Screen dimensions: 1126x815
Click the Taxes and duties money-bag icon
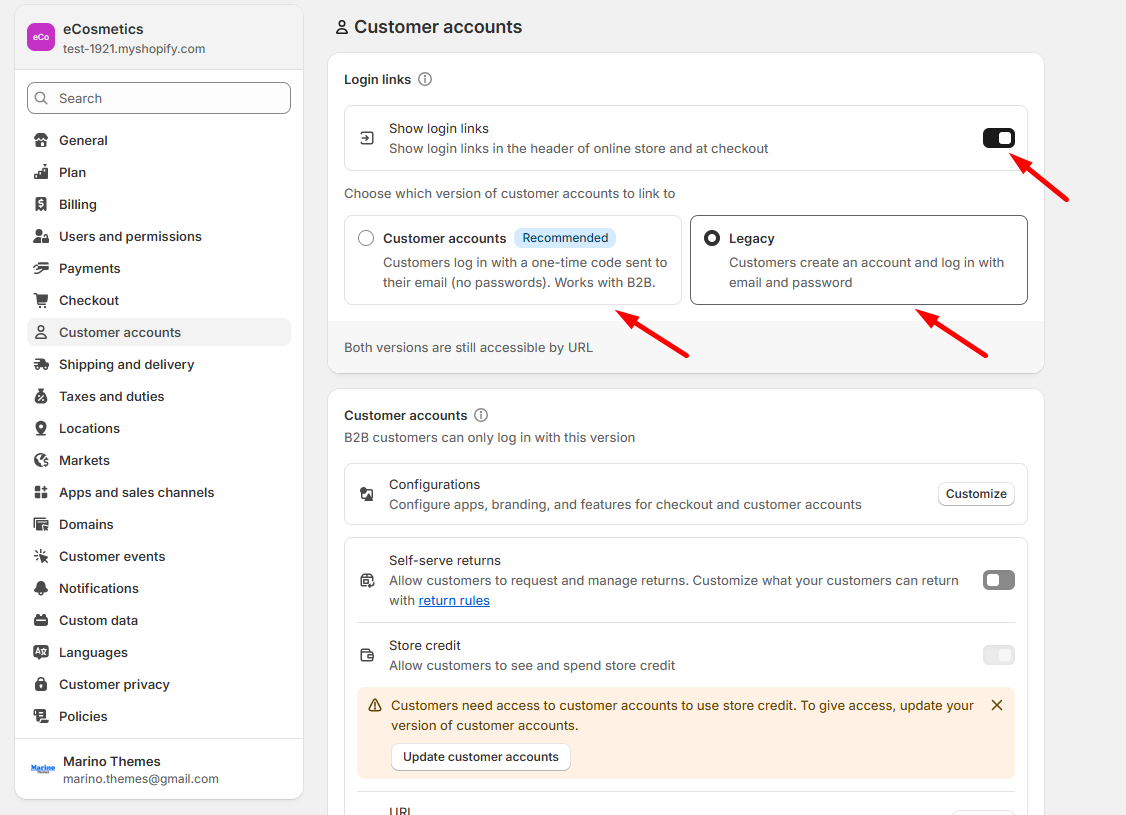click(41, 396)
